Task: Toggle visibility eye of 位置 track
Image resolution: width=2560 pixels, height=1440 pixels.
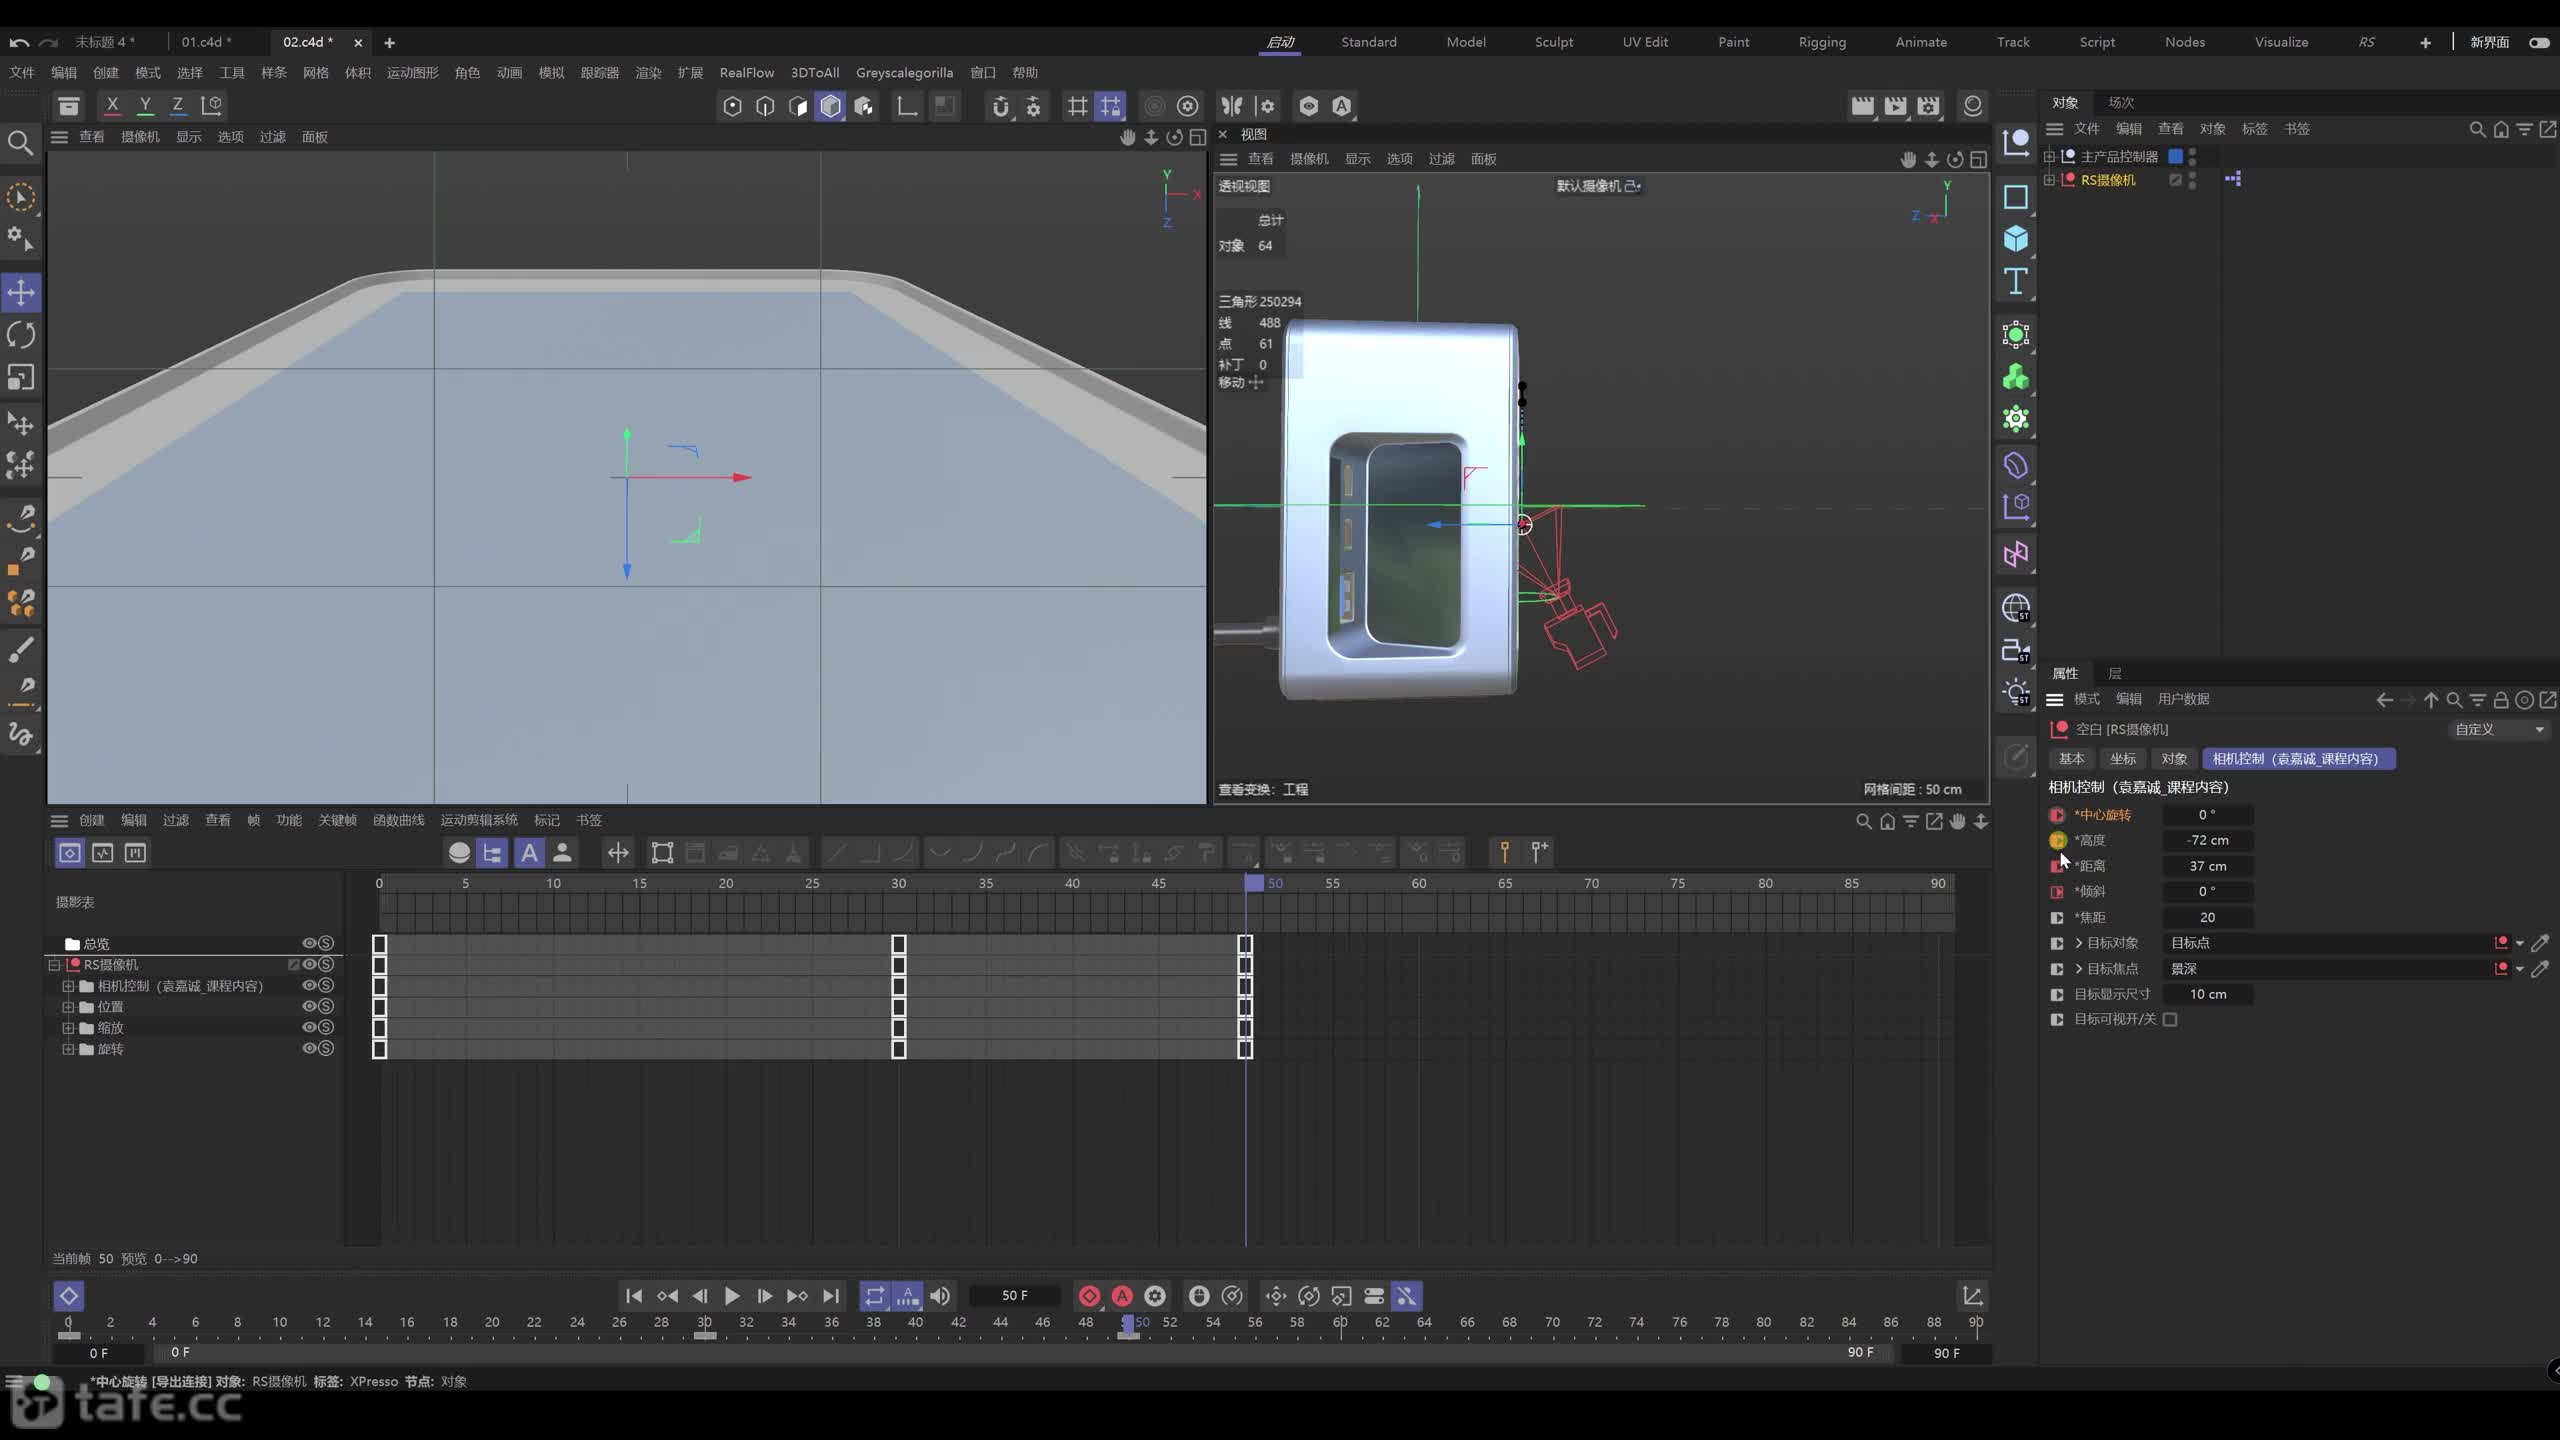Action: click(x=309, y=1006)
